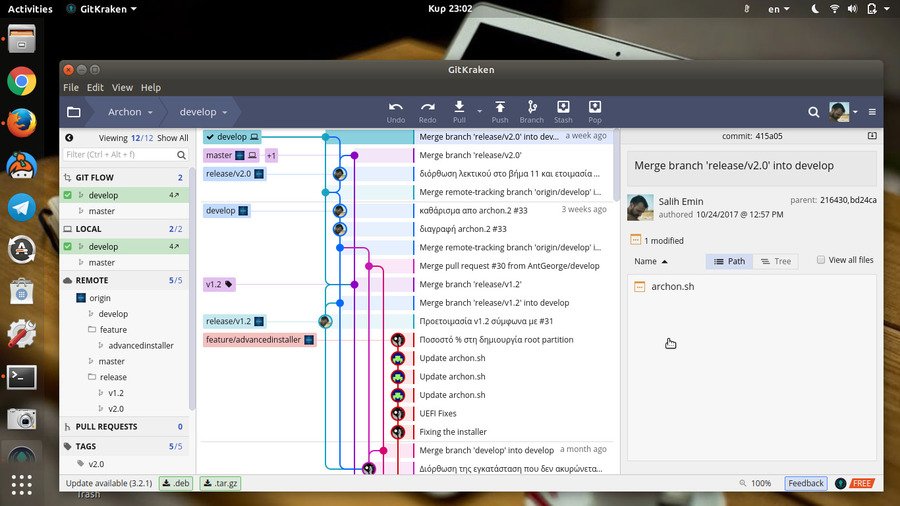Enable View all files checkbox
The image size is (900, 506).
tap(821, 260)
